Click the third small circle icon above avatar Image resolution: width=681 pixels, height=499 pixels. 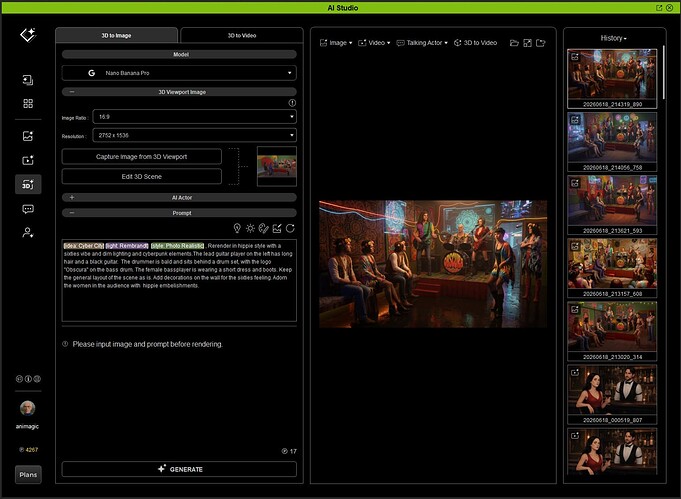37,379
